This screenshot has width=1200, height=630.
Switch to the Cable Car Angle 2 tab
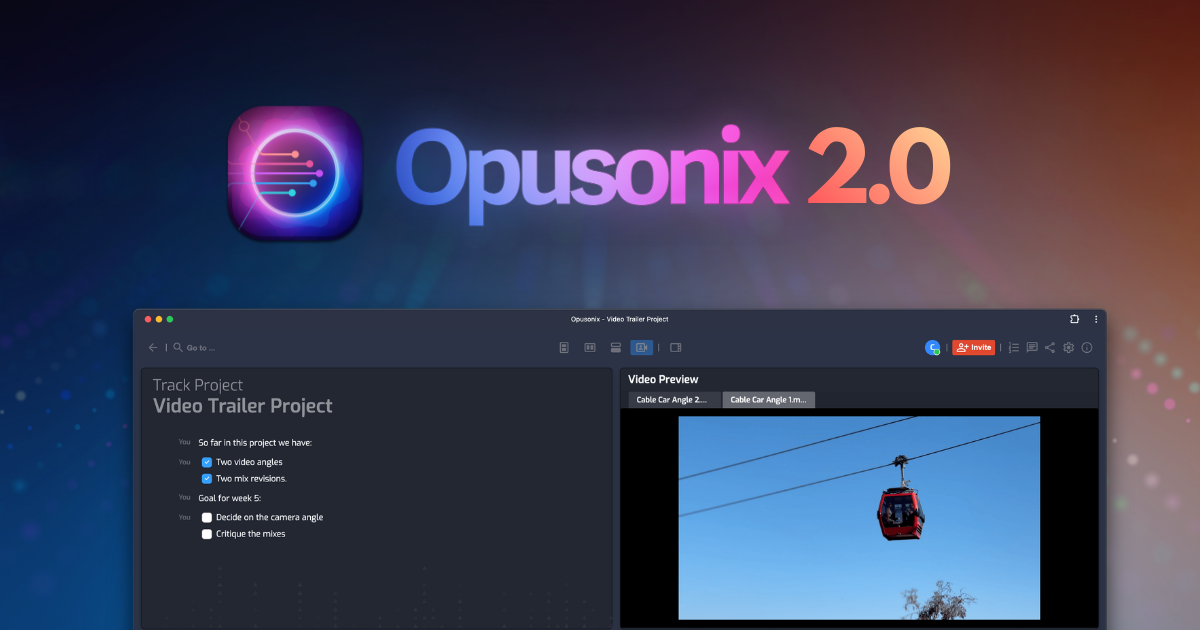point(672,399)
